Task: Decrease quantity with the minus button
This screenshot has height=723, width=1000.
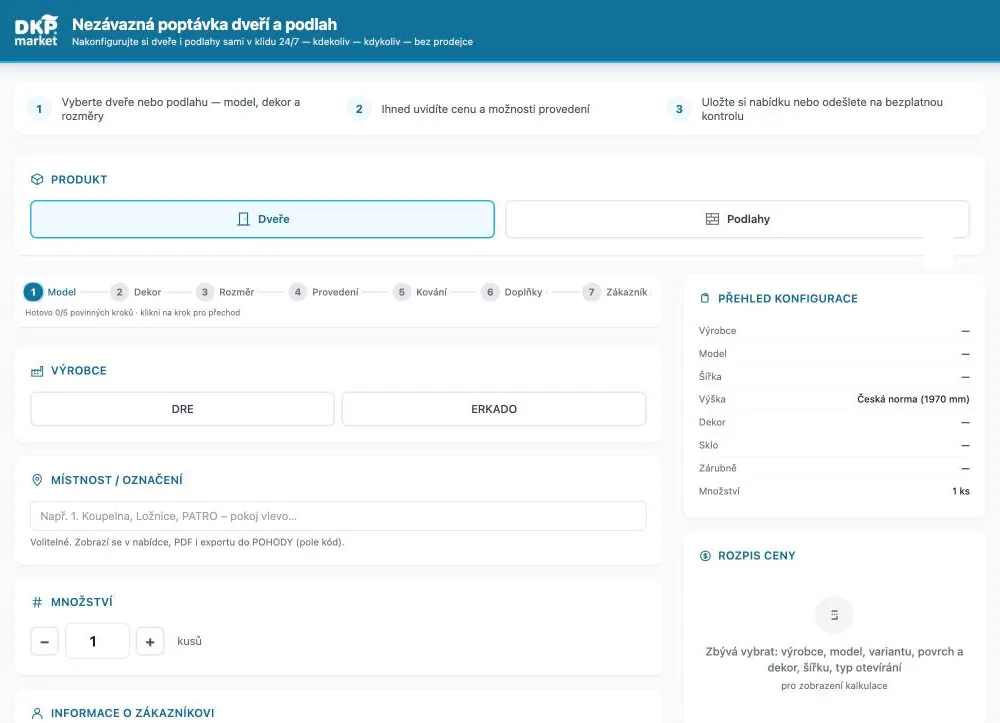Action: 45,641
